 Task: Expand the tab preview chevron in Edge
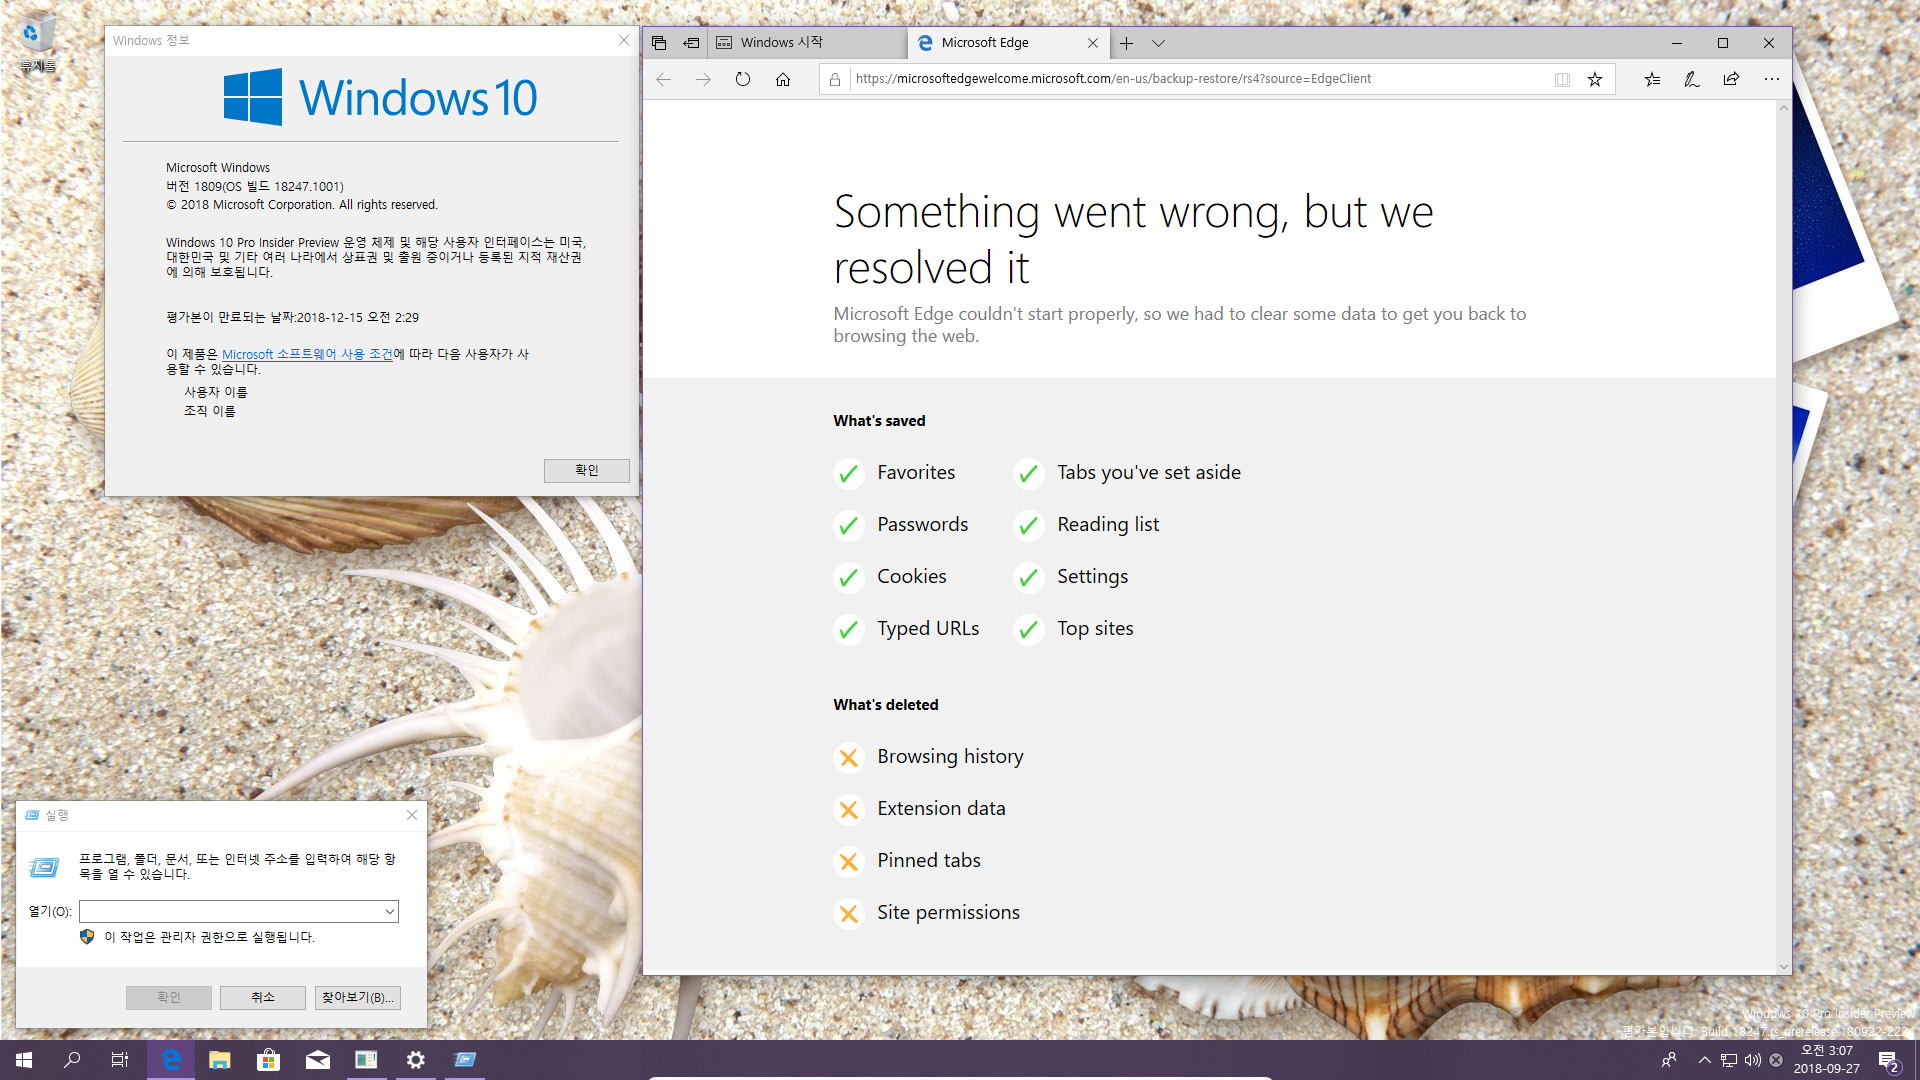[x=1158, y=43]
